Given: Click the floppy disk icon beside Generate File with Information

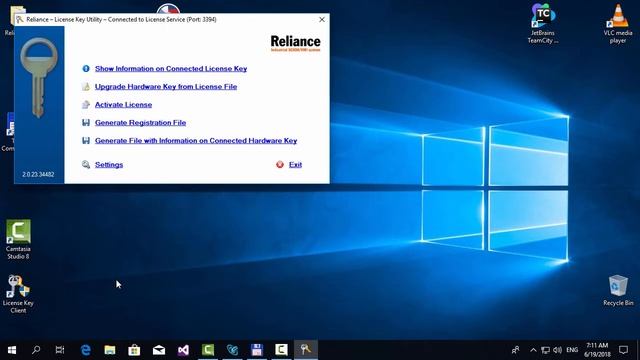Looking at the screenshot, I should pyautogui.click(x=86, y=140).
